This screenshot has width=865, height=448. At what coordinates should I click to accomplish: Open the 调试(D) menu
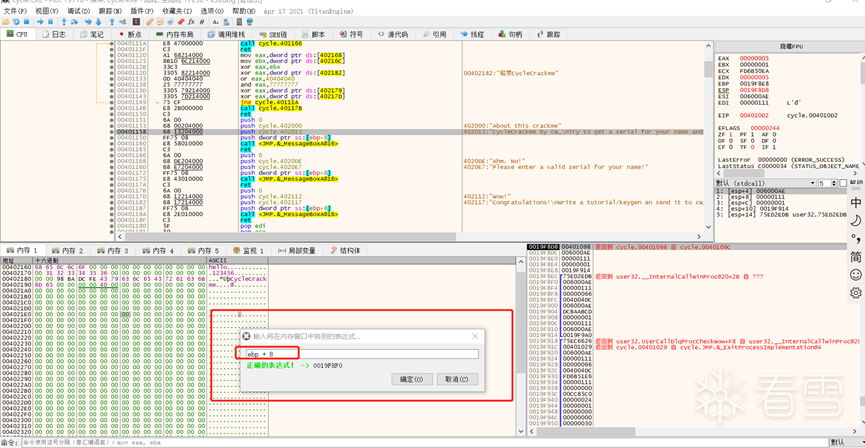click(x=78, y=11)
